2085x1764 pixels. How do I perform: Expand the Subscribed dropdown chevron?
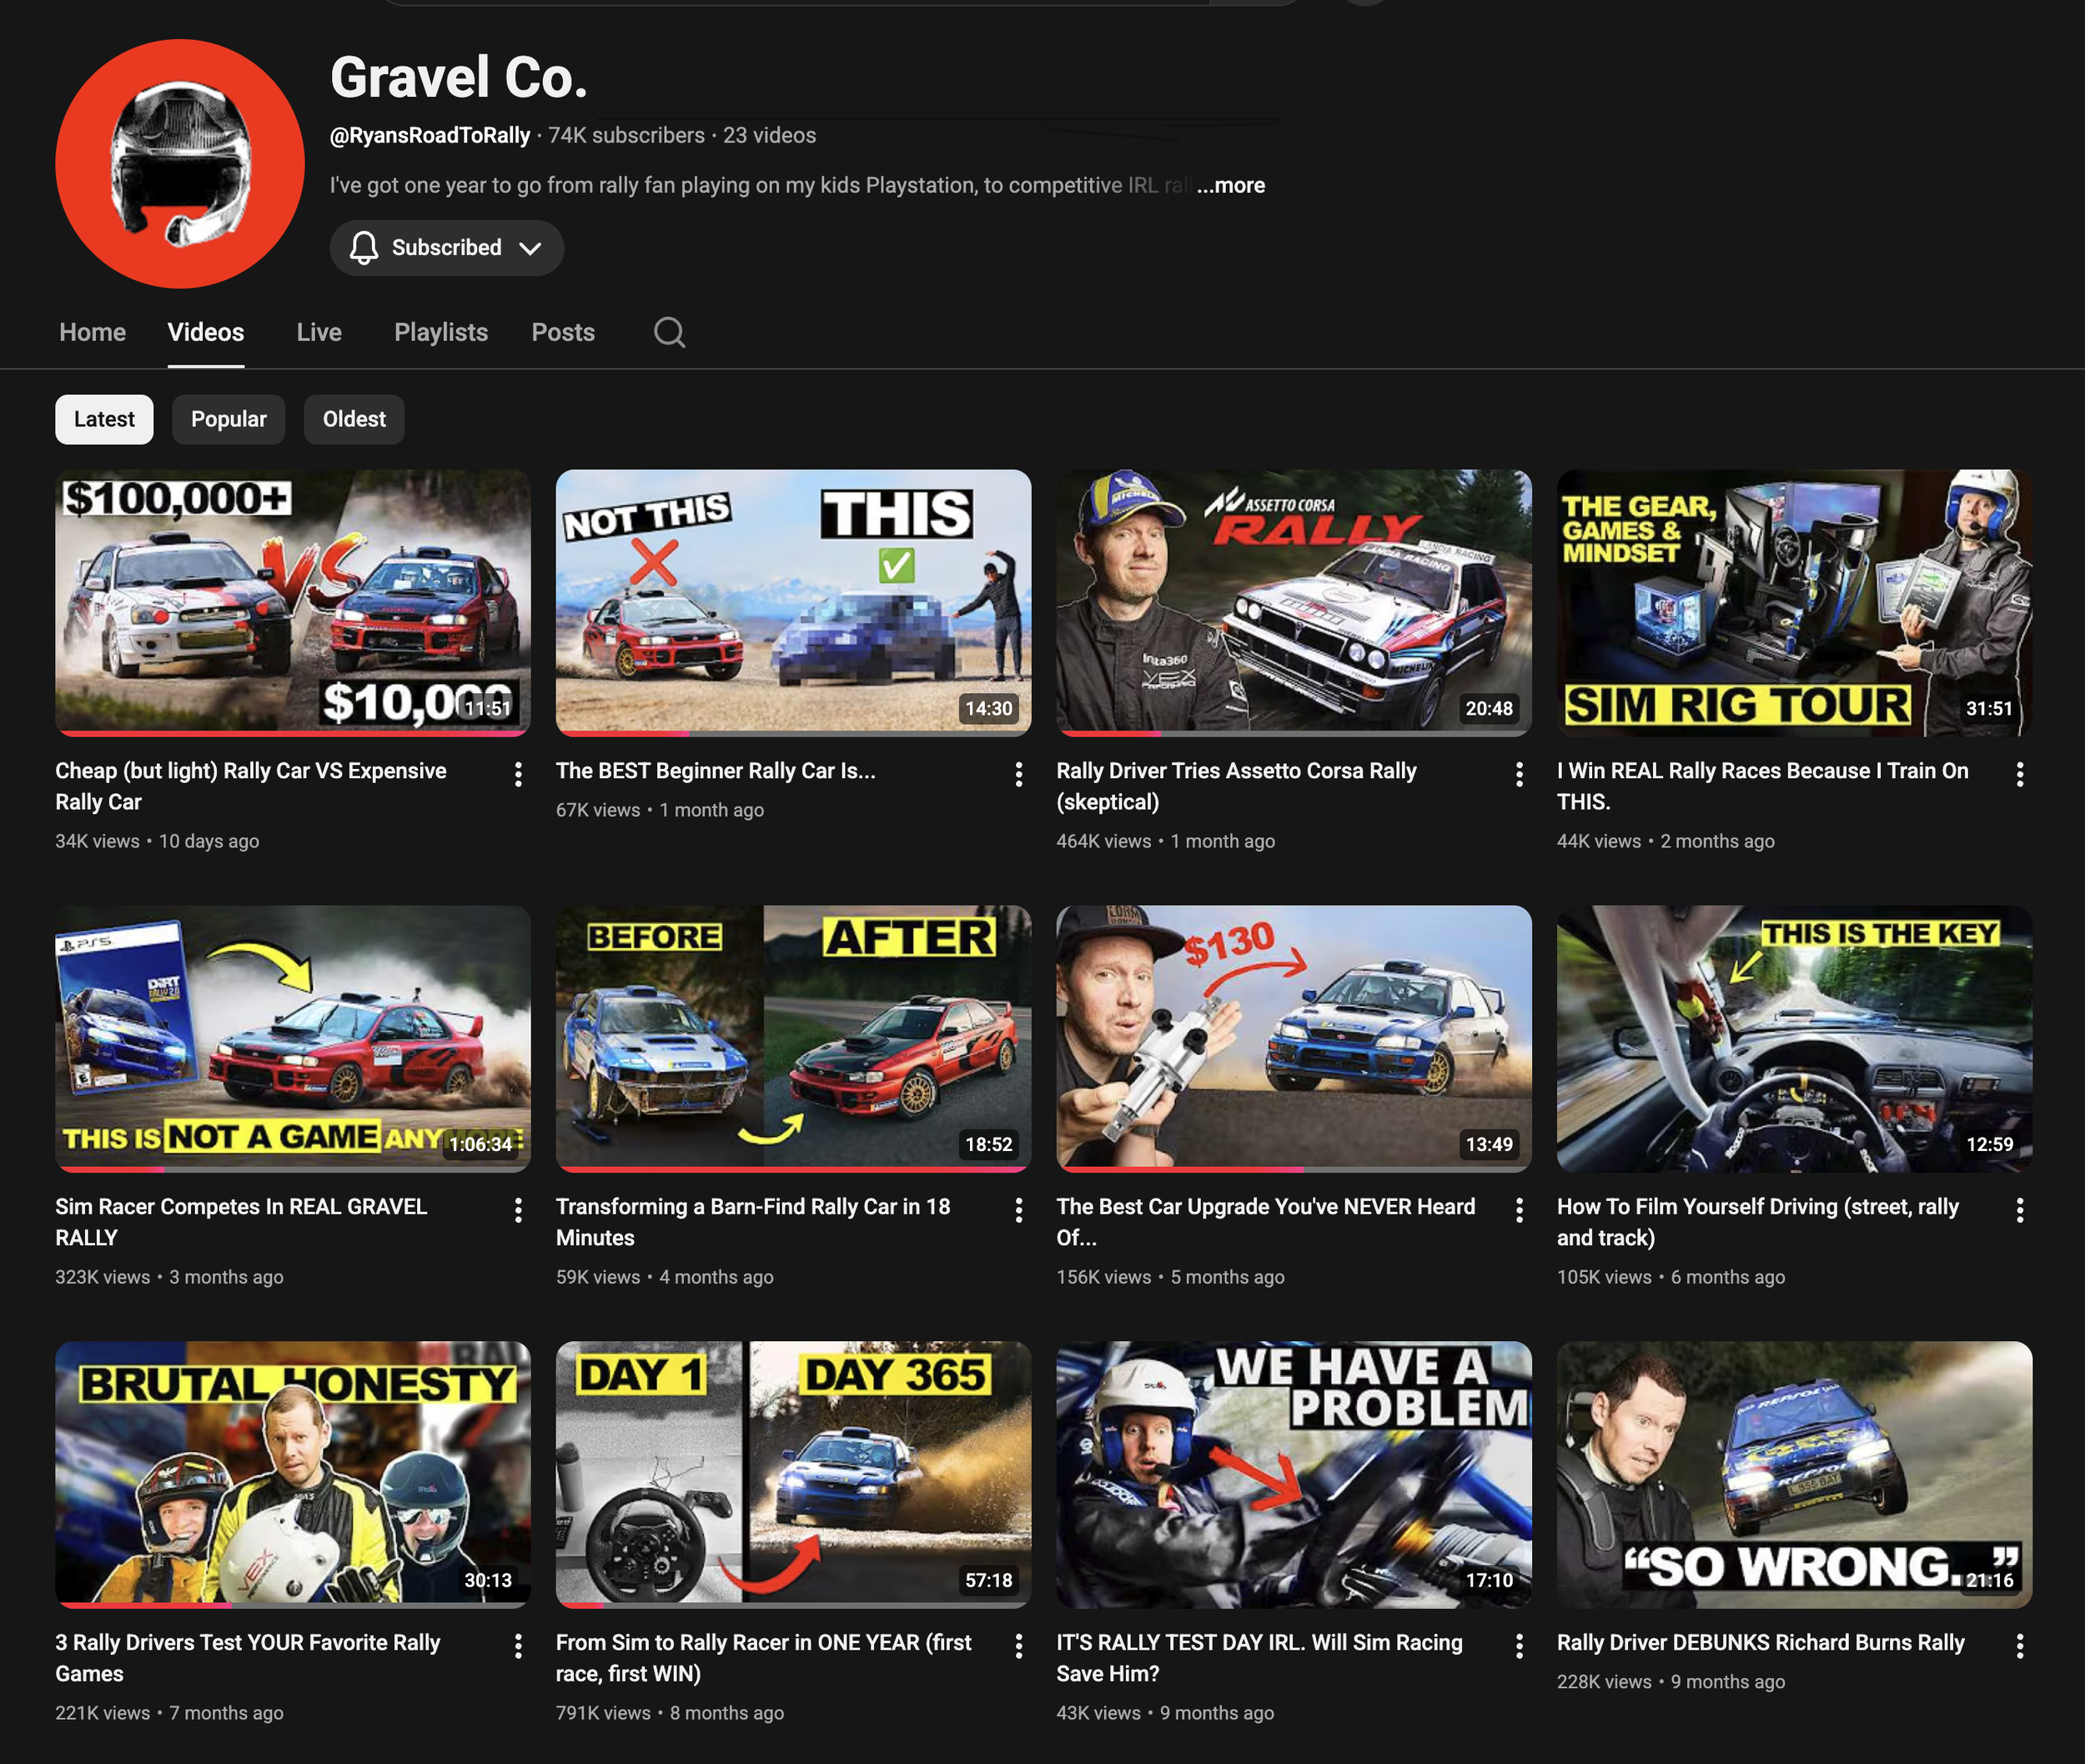(530, 248)
